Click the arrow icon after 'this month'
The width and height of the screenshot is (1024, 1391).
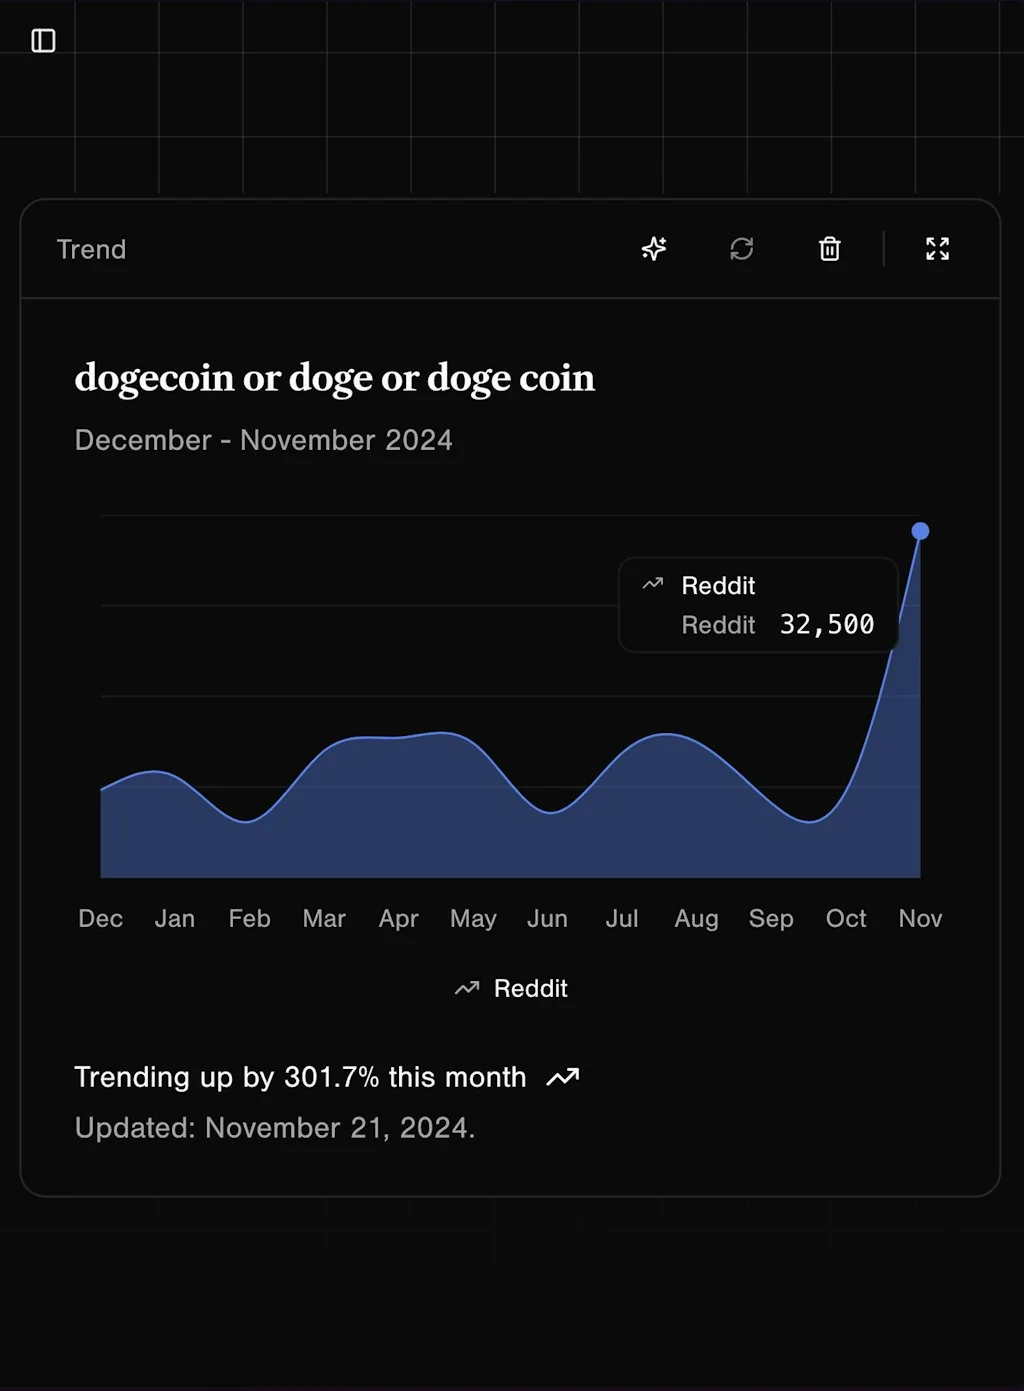tap(563, 1077)
